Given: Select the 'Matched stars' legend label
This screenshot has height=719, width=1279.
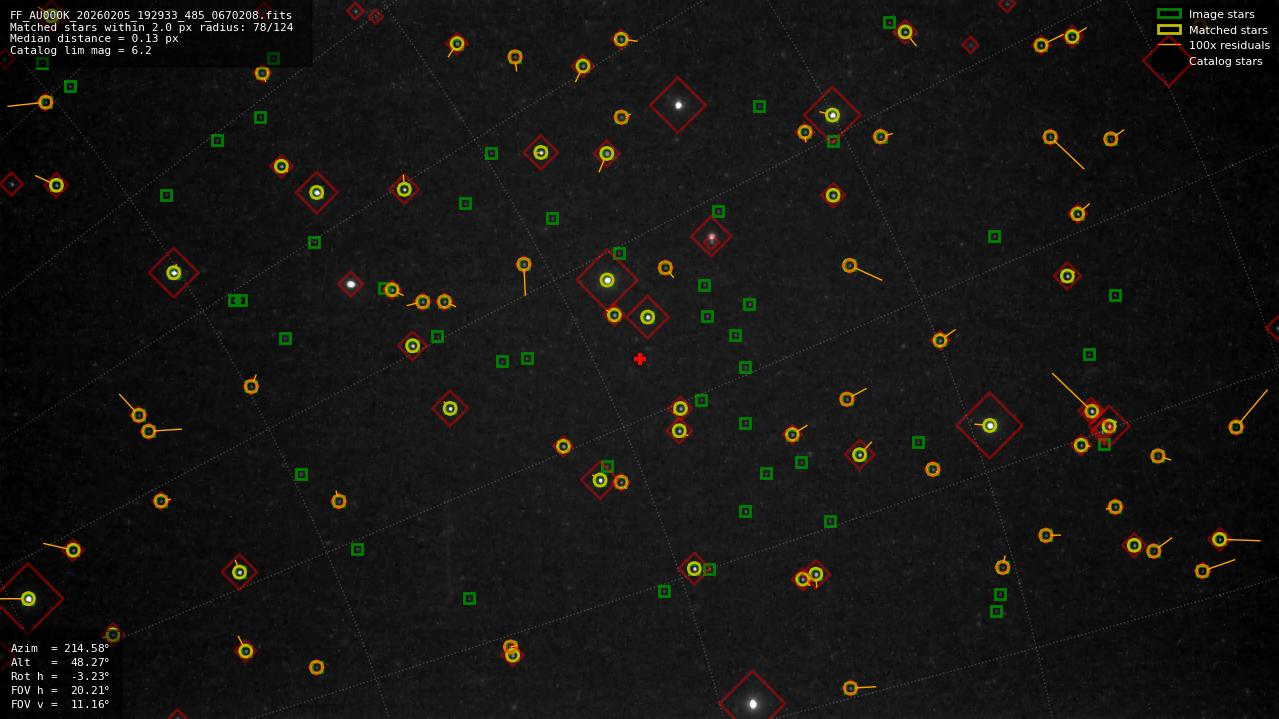Looking at the screenshot, I should [x=1228, y=30].
